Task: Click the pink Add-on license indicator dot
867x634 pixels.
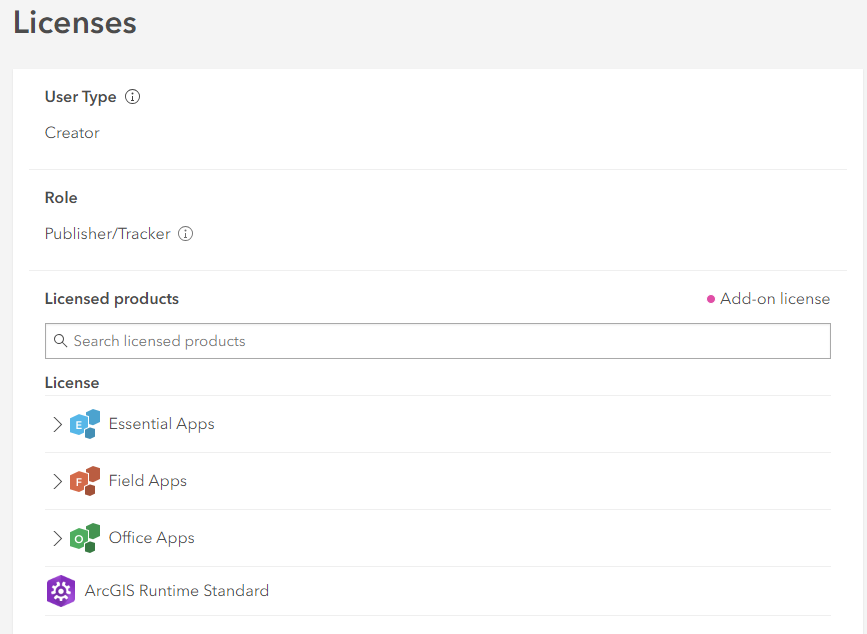Action: tap(712, 298)
